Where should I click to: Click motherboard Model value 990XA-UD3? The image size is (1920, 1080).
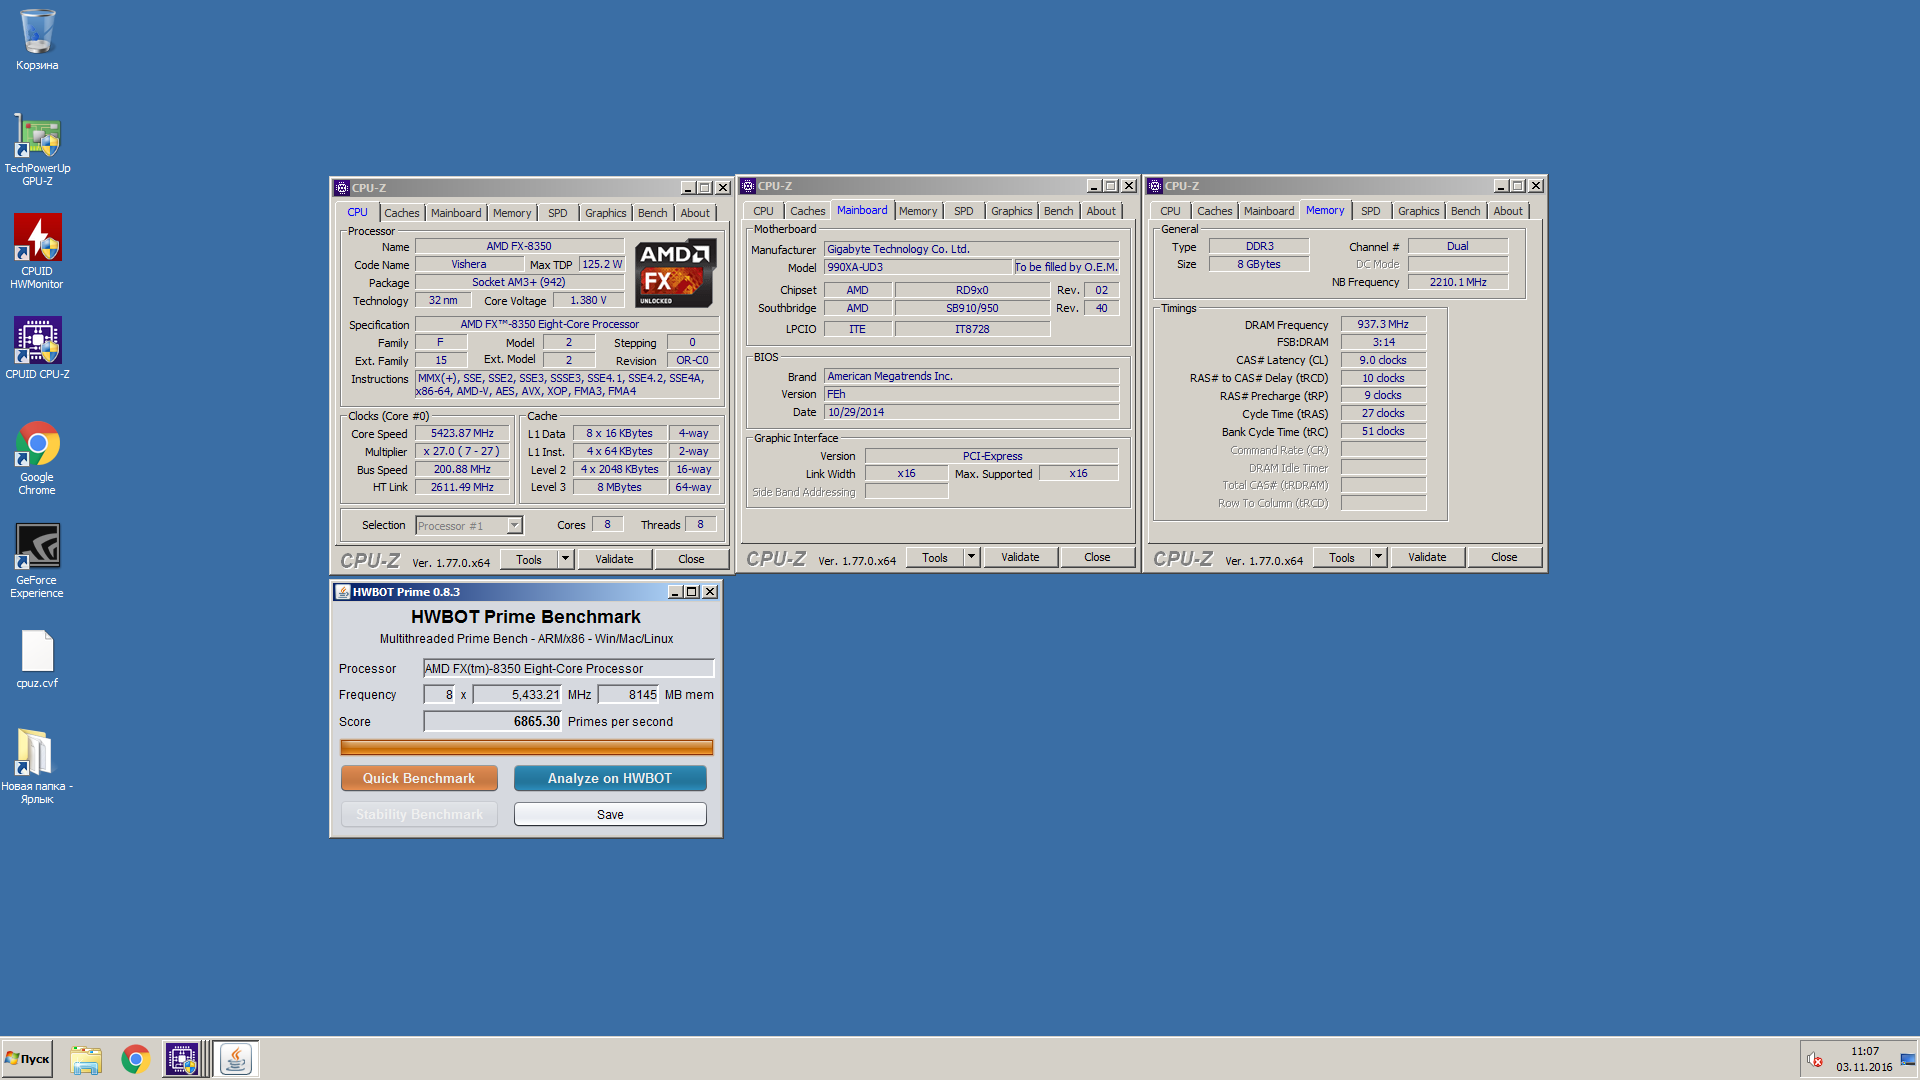(x=918, y=267)
